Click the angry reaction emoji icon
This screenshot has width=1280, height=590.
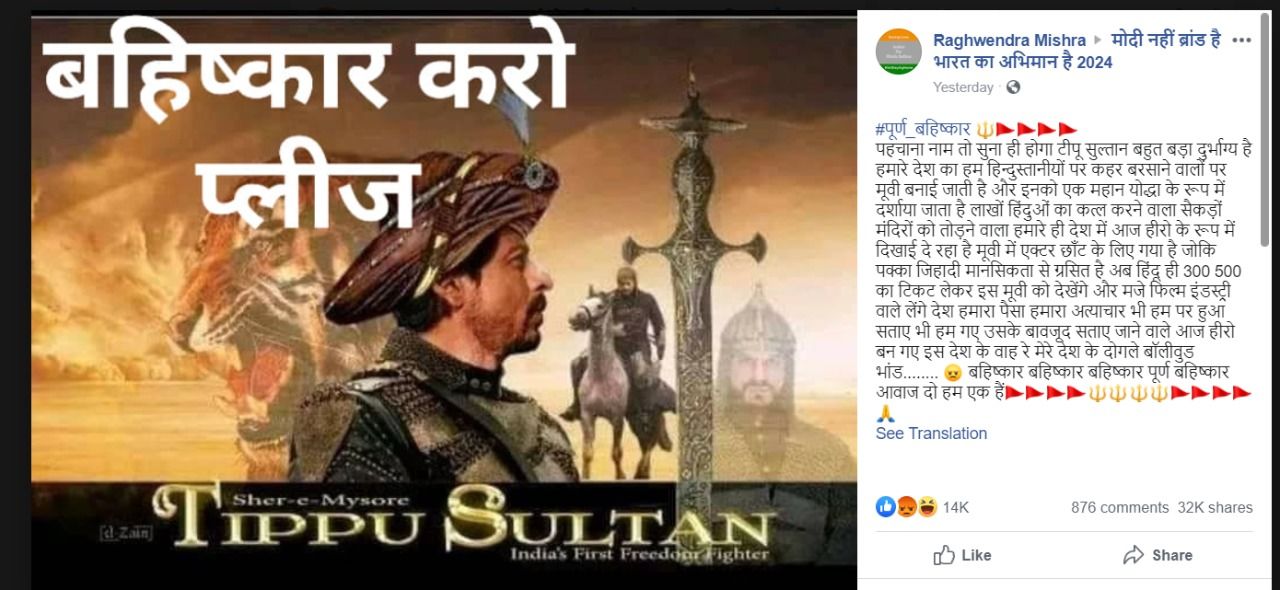tap(905, 507)
